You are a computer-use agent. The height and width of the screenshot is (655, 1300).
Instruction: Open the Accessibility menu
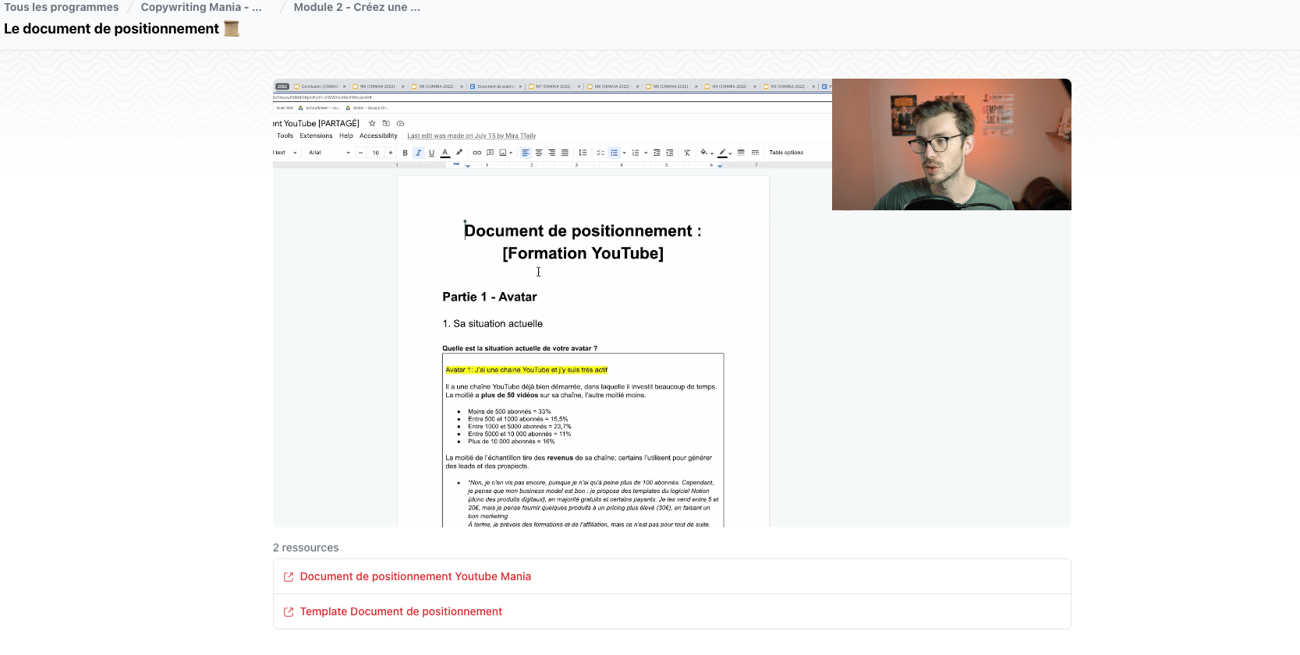[x=378, y=136]
